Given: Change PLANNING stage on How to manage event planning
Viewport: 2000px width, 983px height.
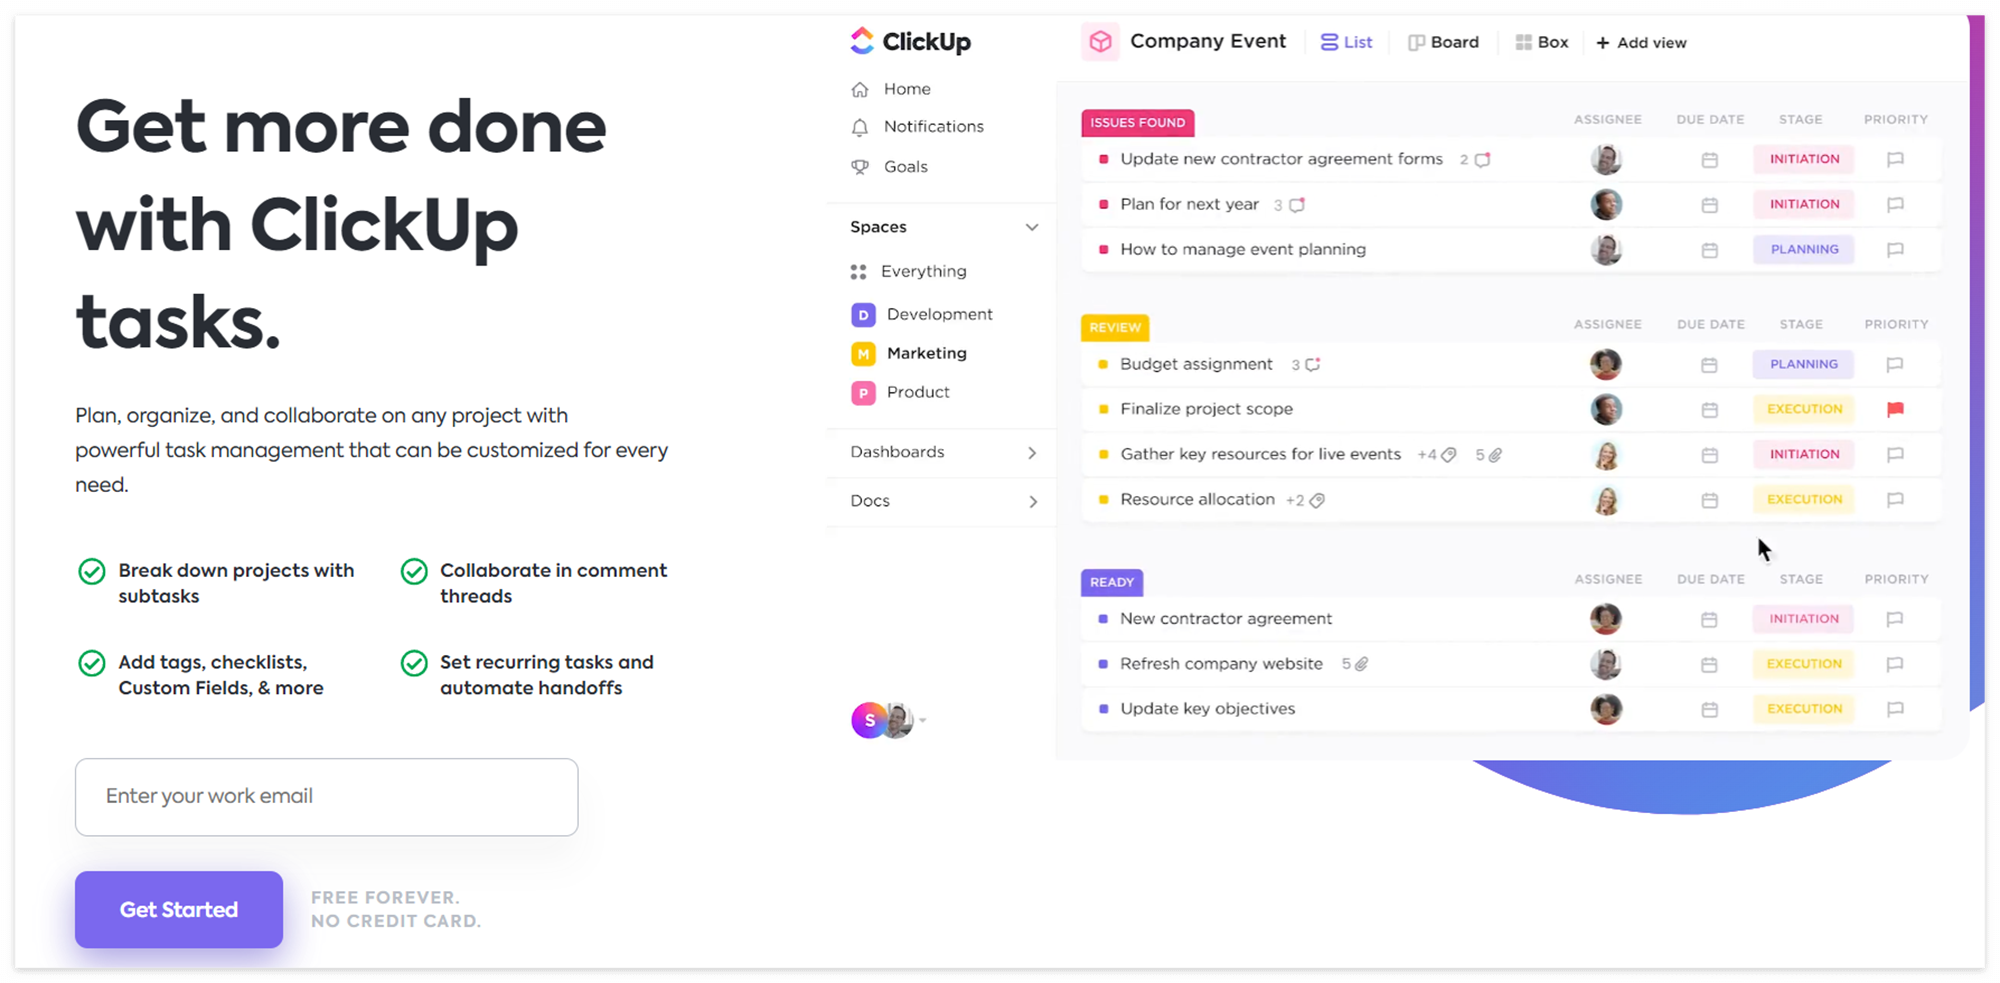Looking at the screenshot, I should [1804, 249].
